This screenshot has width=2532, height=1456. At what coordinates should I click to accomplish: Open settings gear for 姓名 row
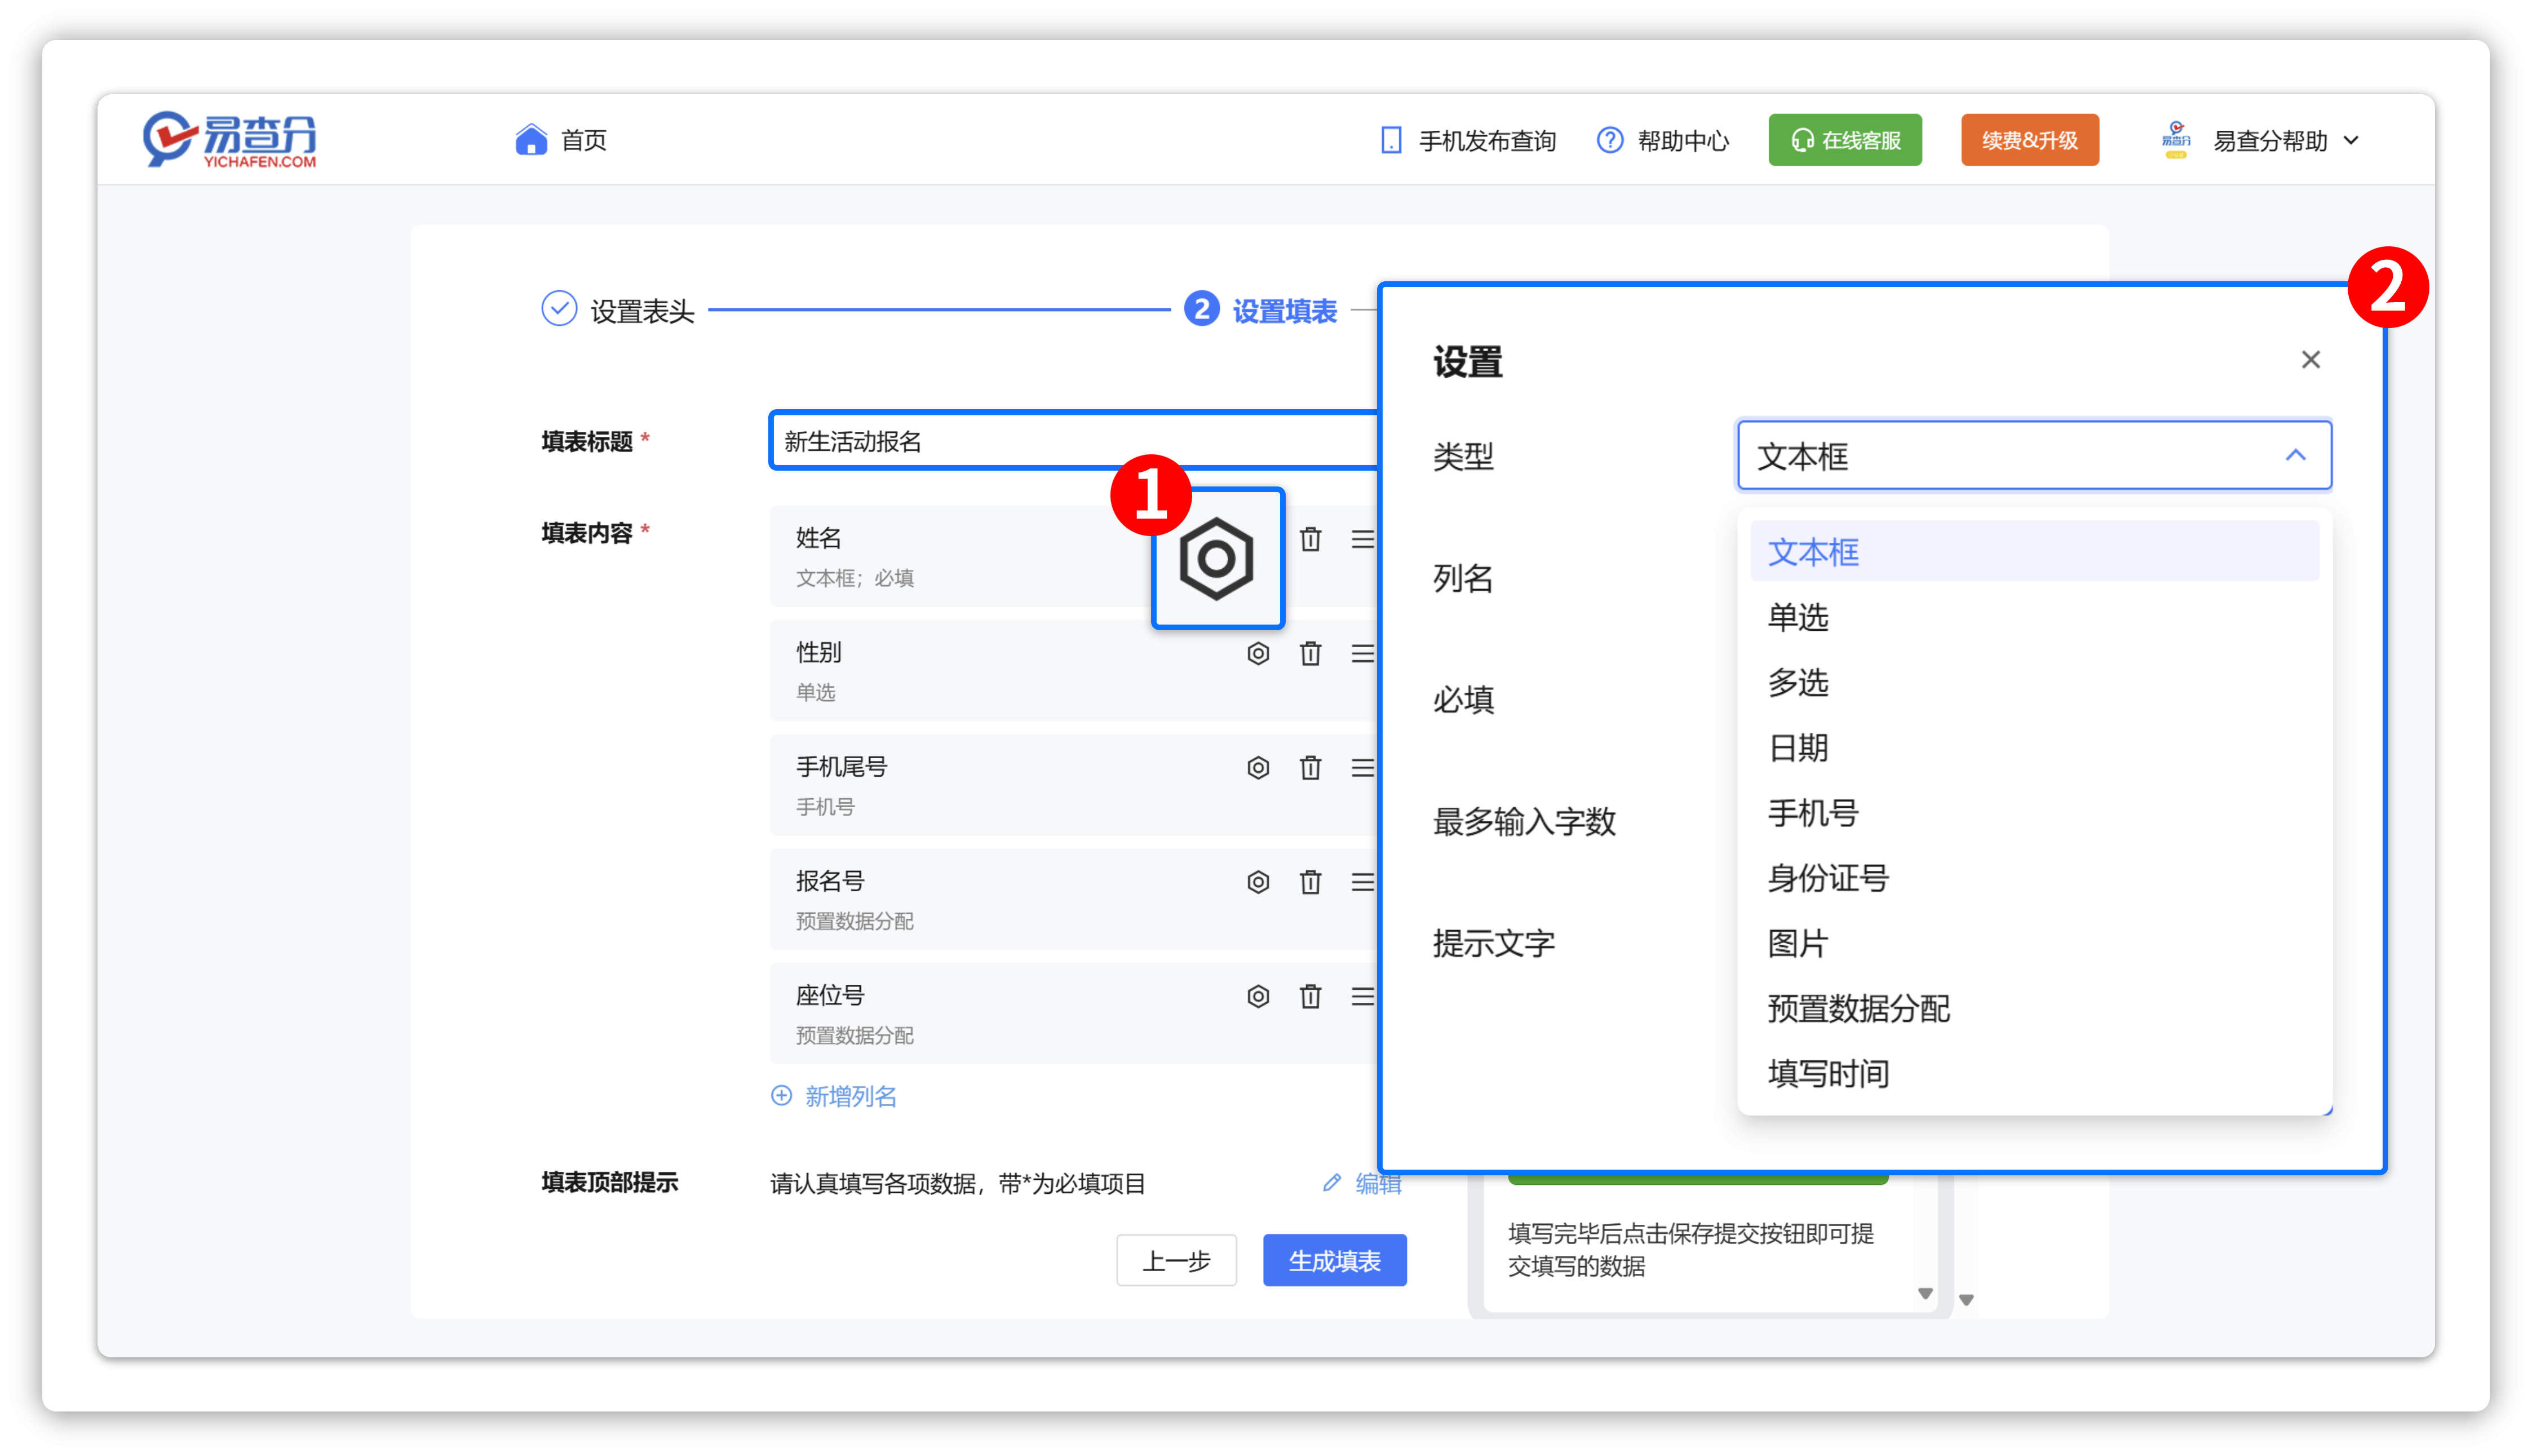1216,558
